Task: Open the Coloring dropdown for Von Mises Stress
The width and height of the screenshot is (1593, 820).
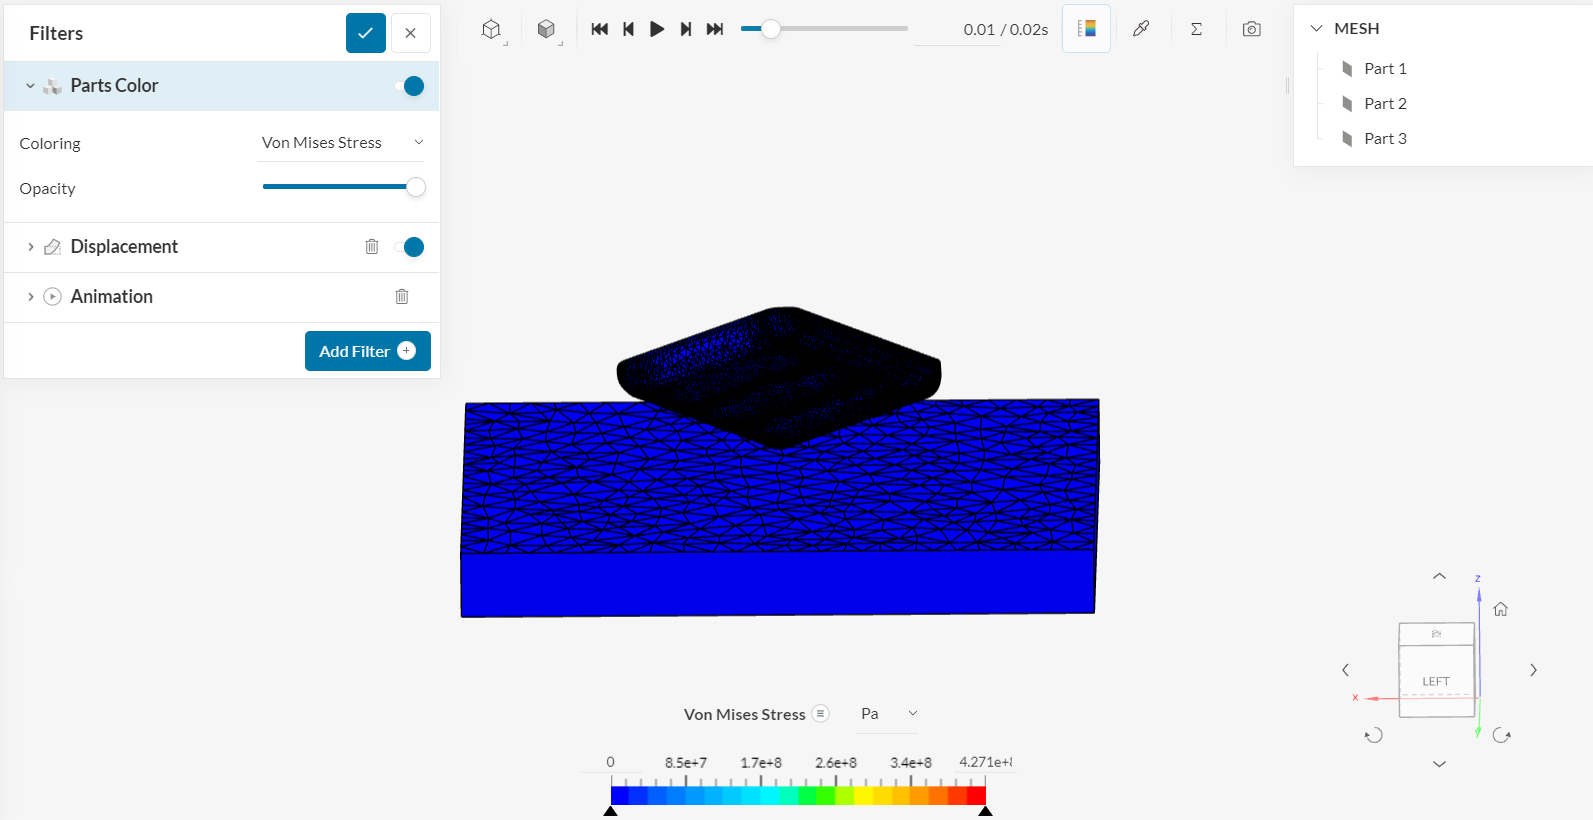Action: click(342, 143)
